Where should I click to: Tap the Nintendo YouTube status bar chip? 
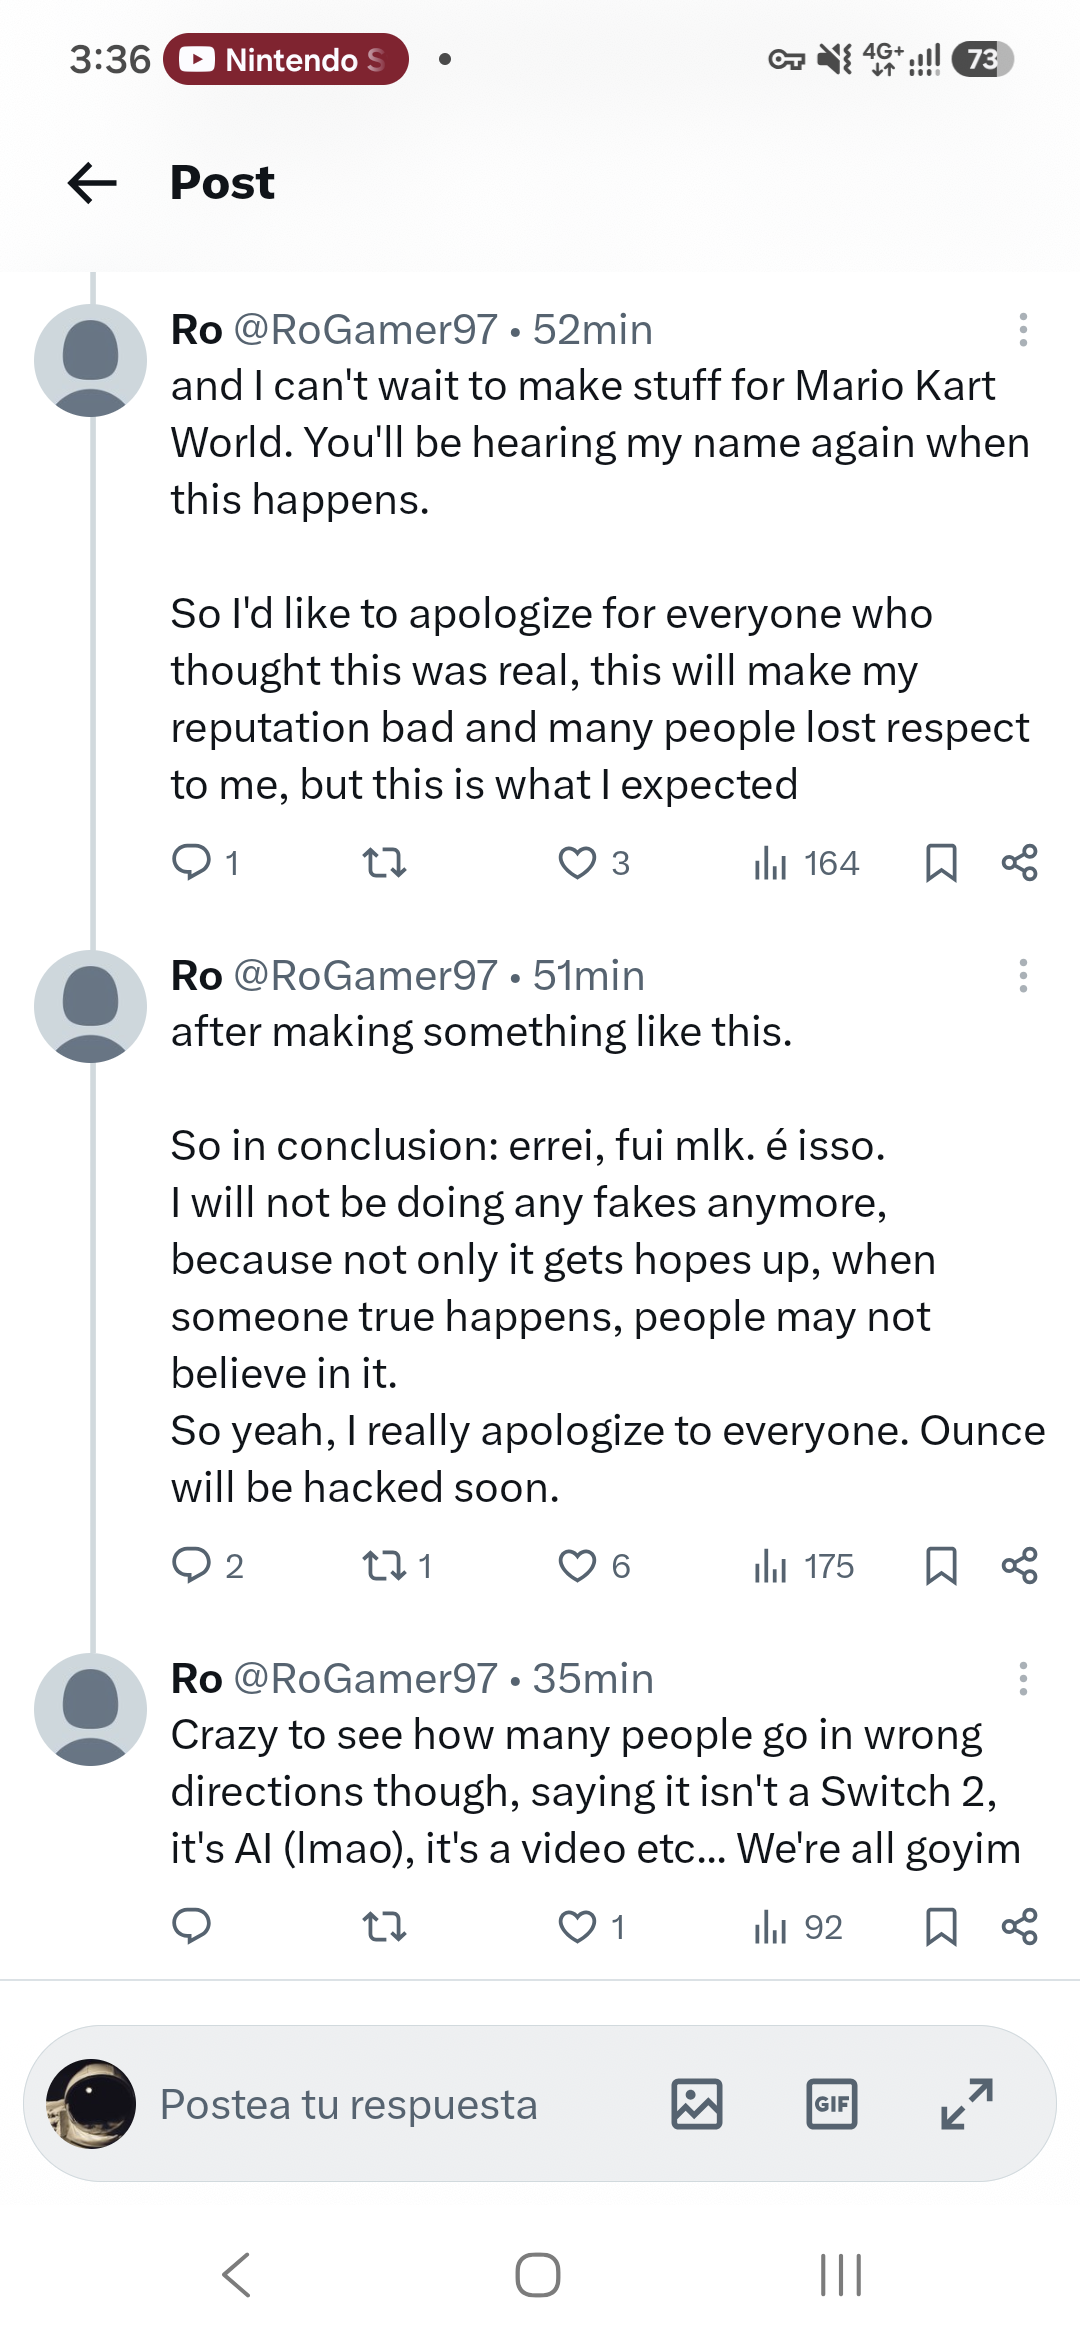[286, 59]
